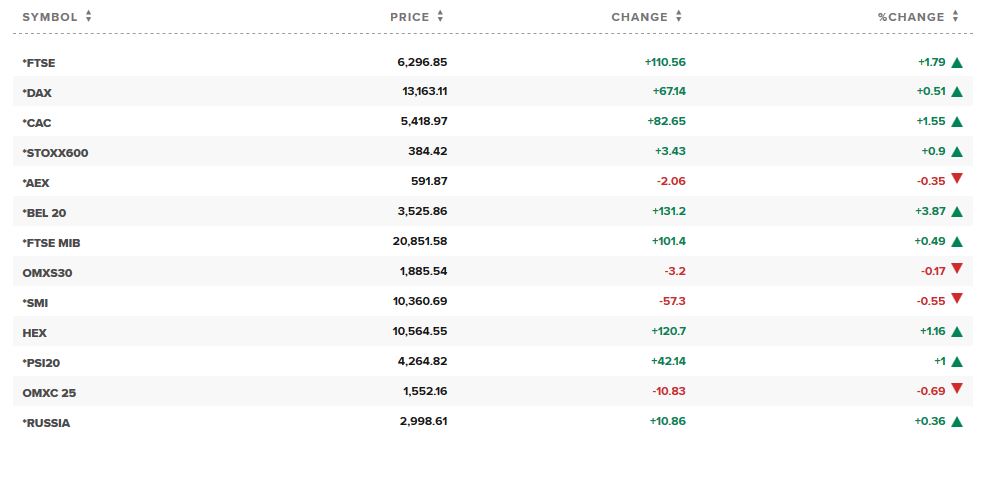
Task: Open the *AEX symbol link
Action: coord(35,183)
